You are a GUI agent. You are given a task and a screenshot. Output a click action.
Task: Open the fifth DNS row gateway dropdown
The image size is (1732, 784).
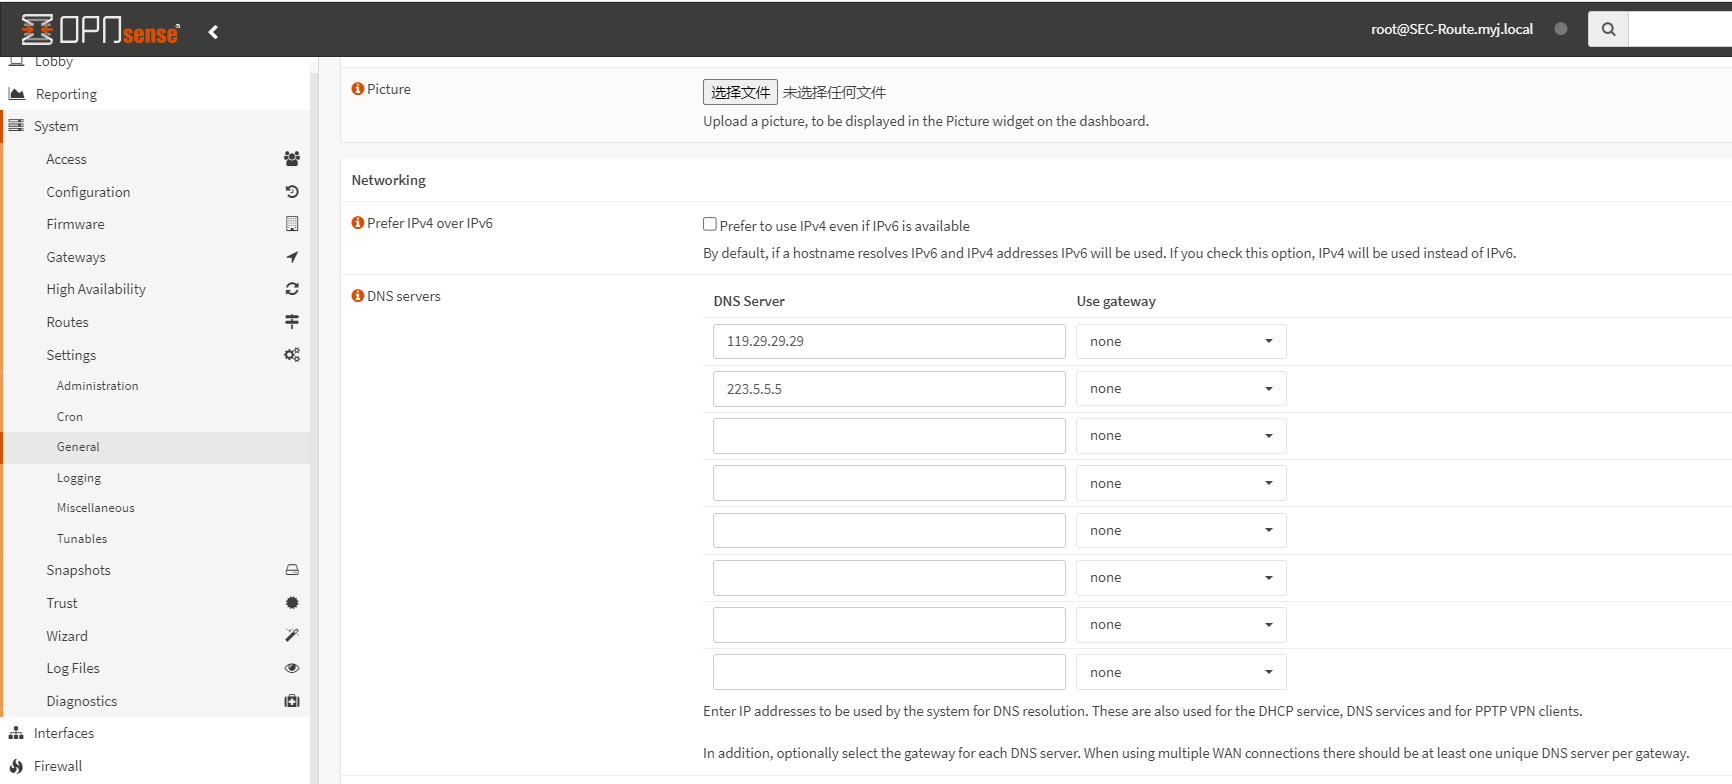click(1181, 530)
